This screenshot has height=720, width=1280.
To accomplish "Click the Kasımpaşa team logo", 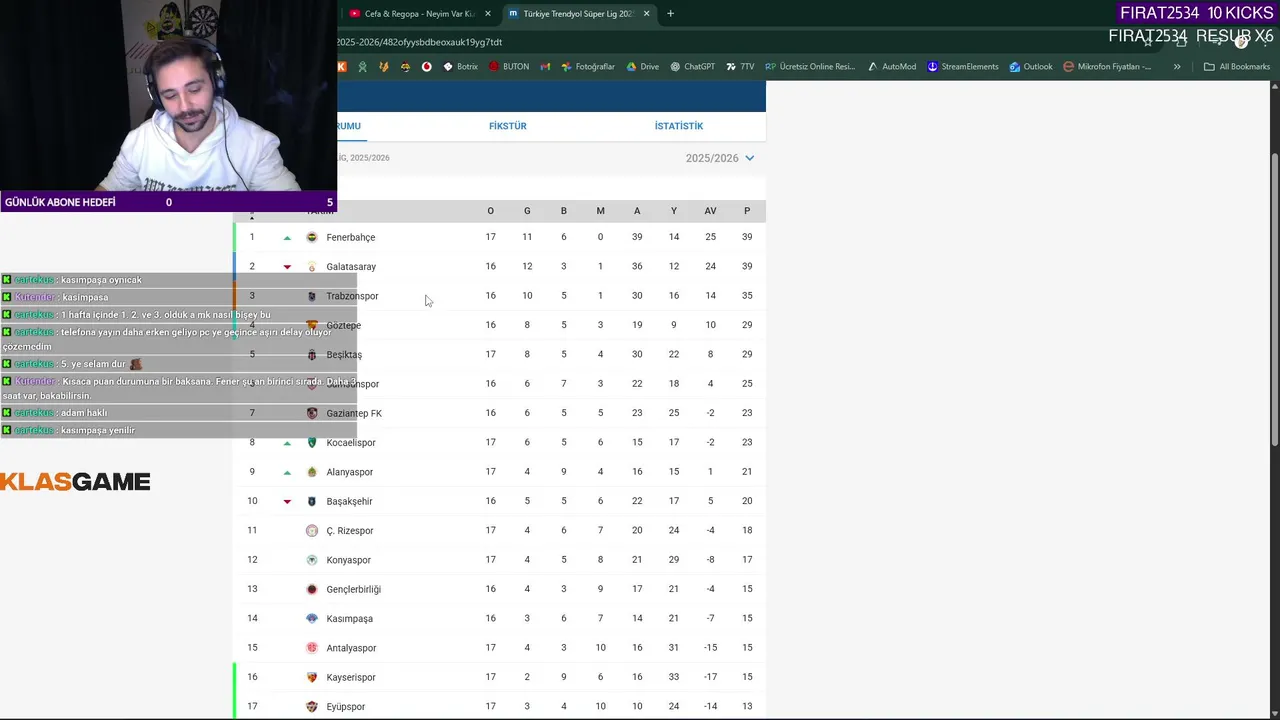I will pyautogui.click(x=312, y=619).
